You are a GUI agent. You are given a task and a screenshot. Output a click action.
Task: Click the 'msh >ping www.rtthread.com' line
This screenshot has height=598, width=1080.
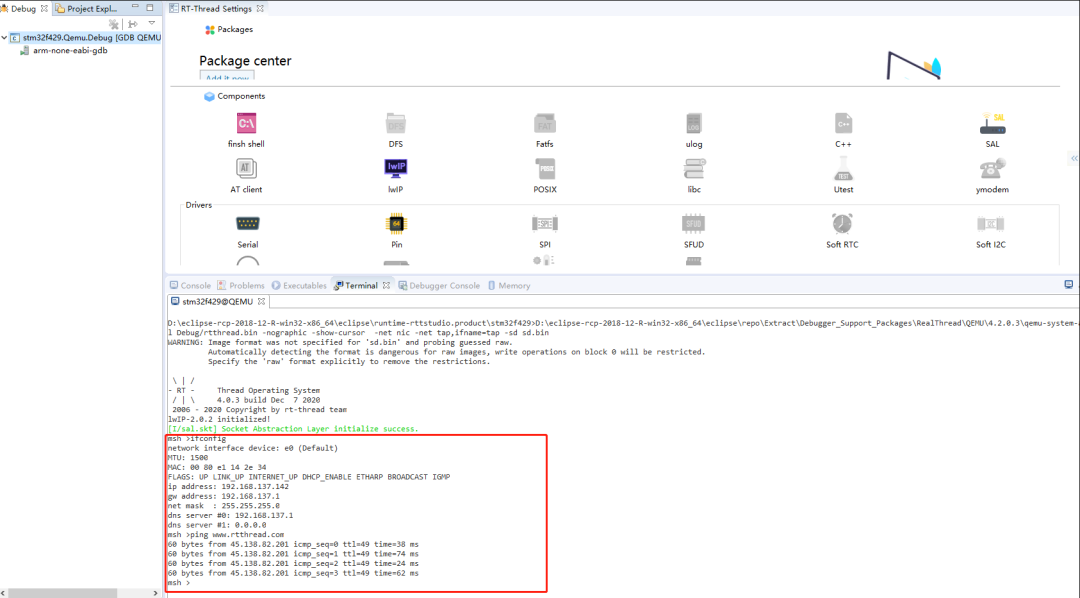click(226, 535)
